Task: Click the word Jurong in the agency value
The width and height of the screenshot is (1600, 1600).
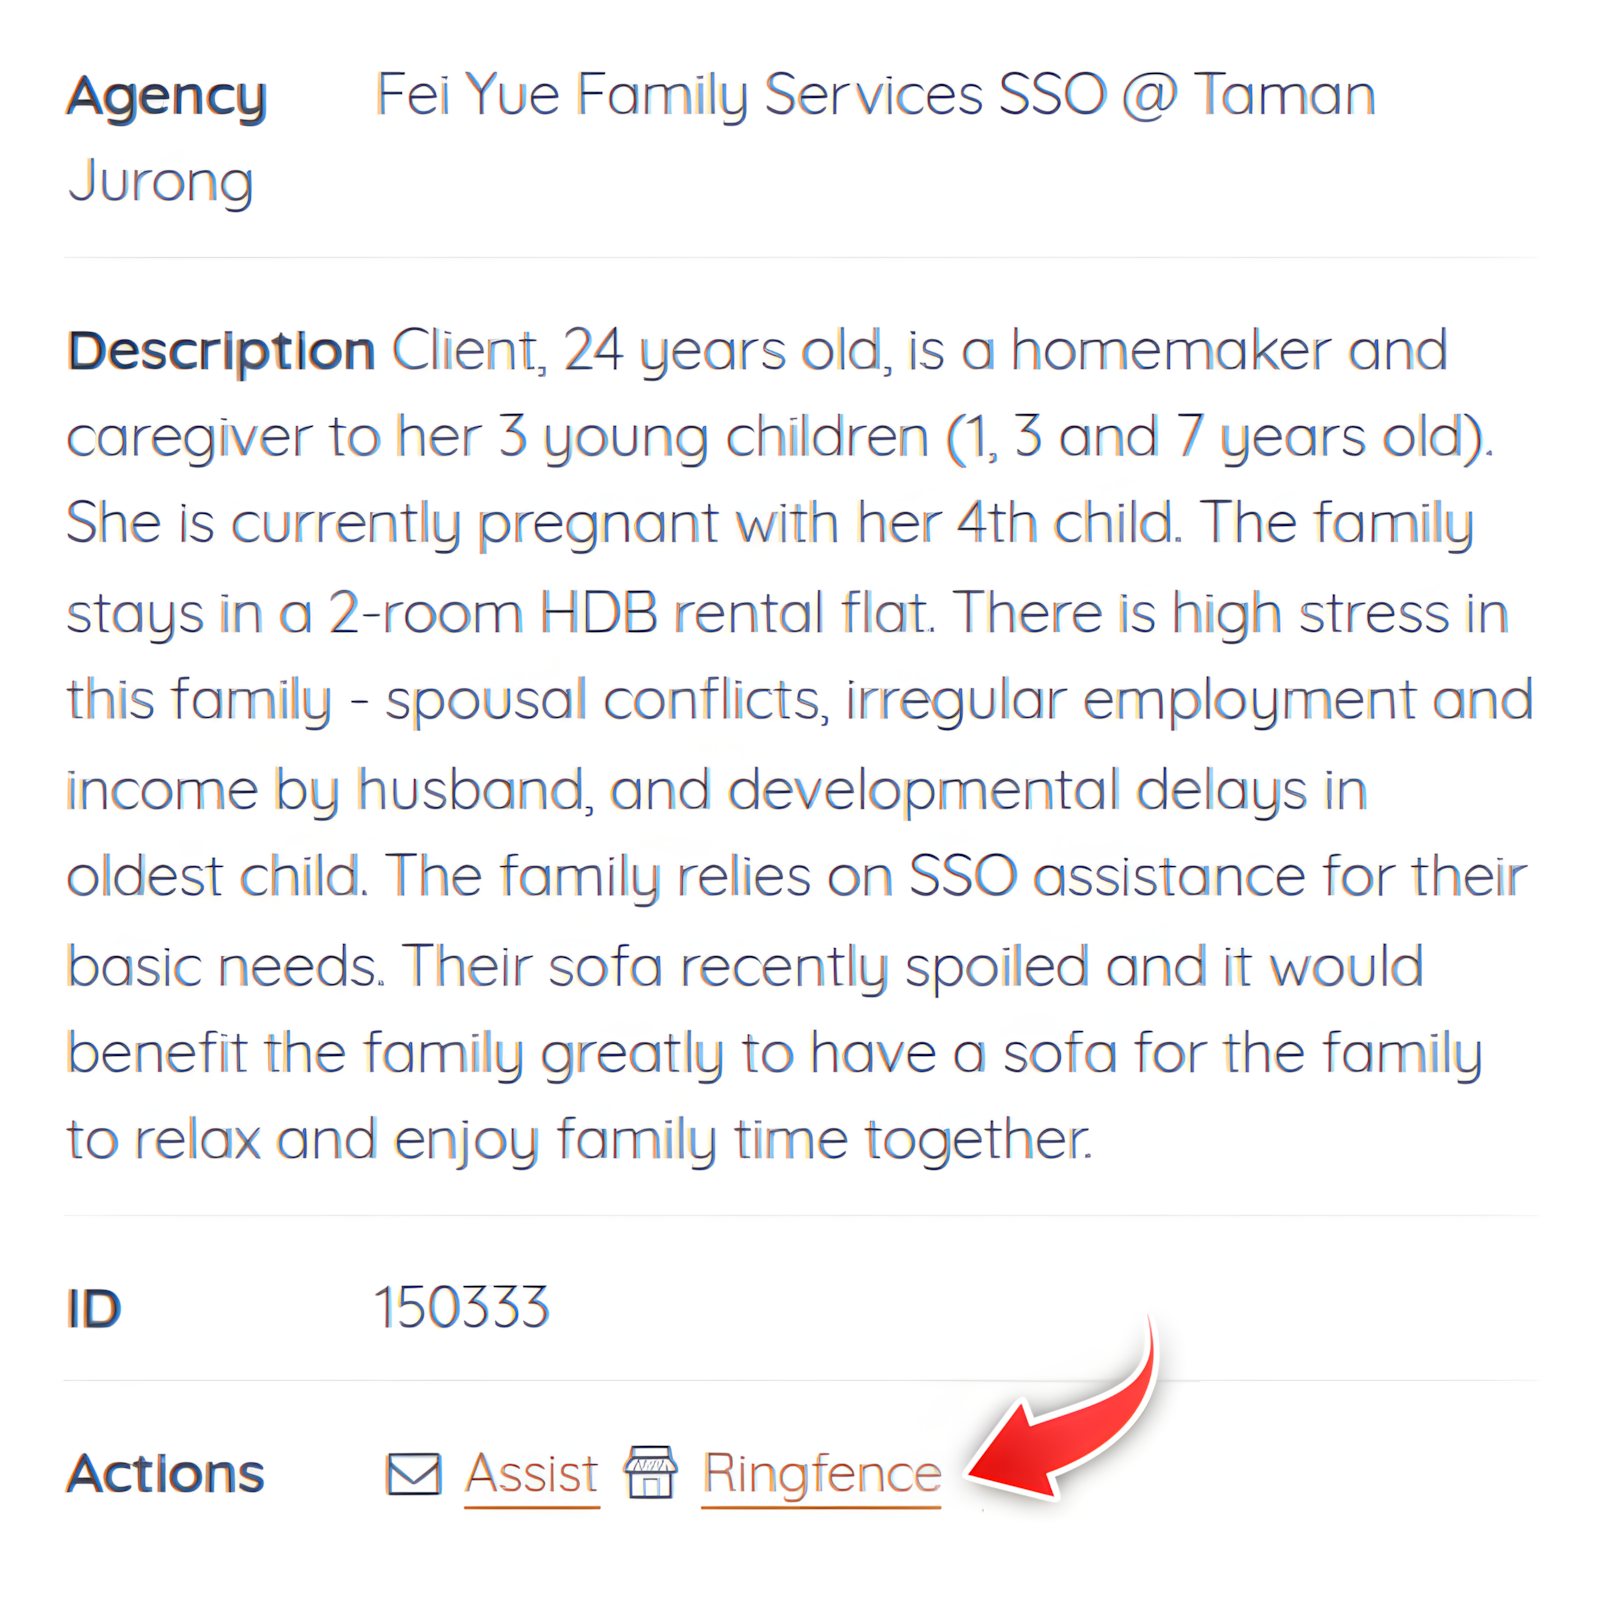Action: (160, 182)
